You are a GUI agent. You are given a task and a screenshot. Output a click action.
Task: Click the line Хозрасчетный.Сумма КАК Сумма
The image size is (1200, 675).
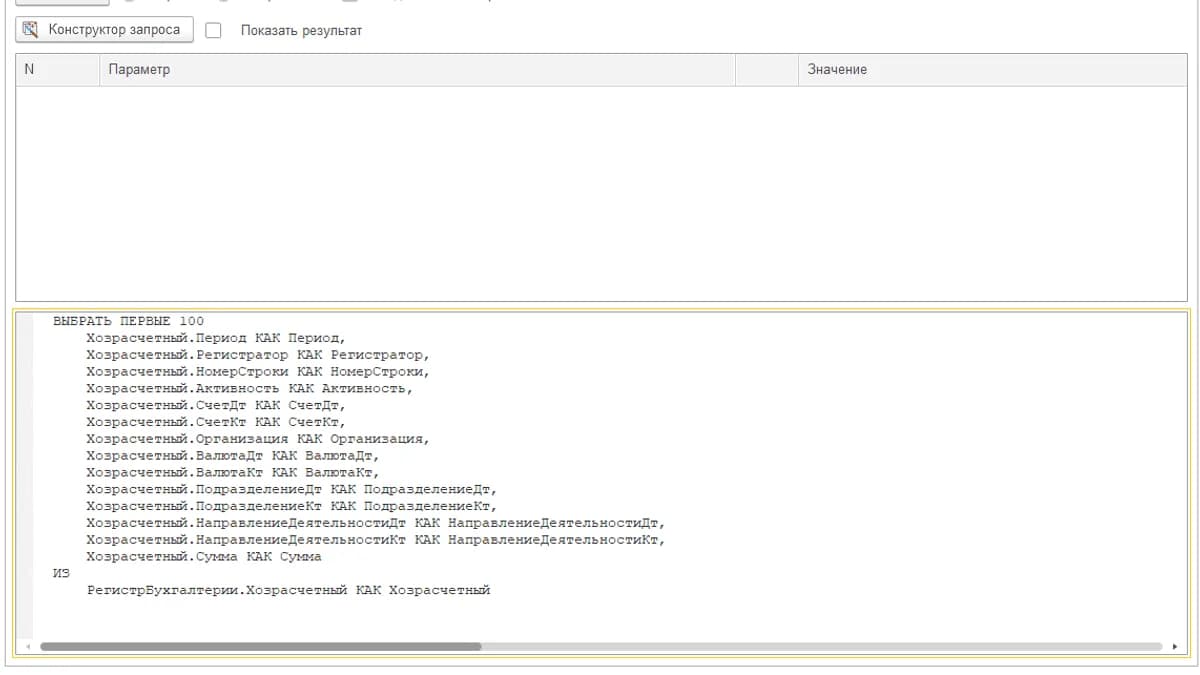coord(204,556)
